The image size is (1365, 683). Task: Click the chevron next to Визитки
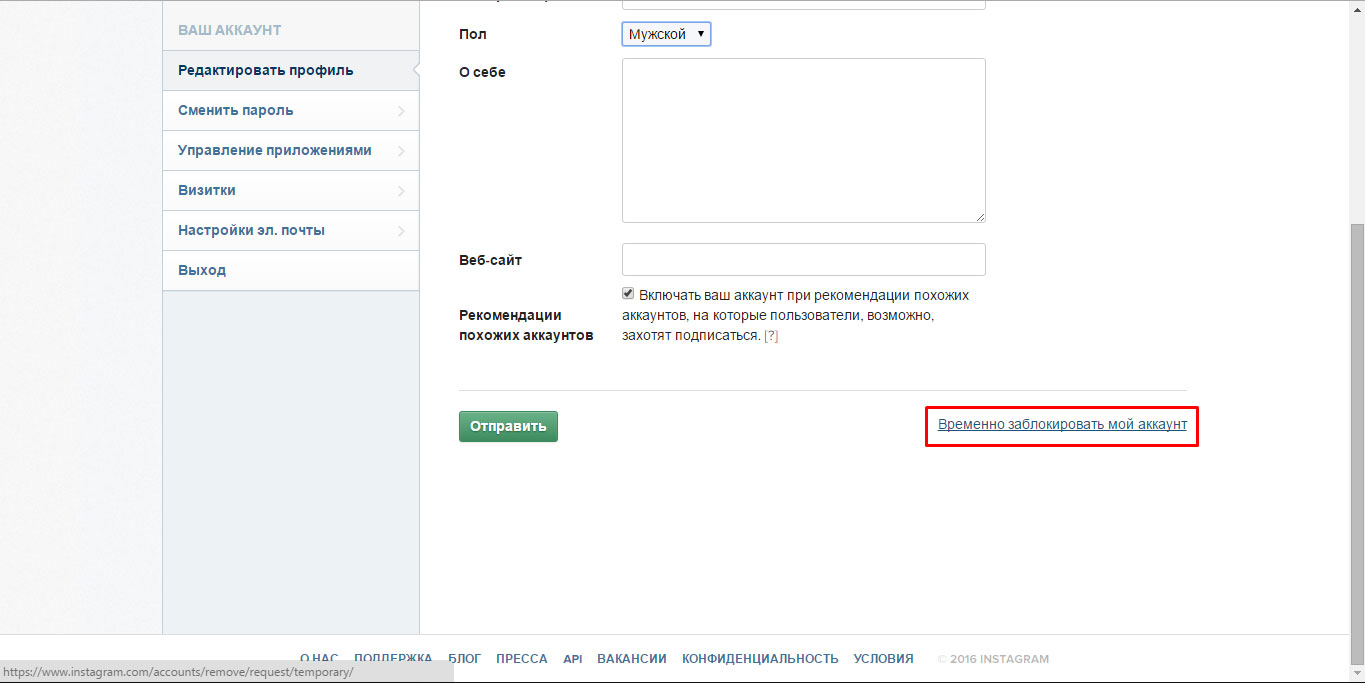click(x=401, y=191)
